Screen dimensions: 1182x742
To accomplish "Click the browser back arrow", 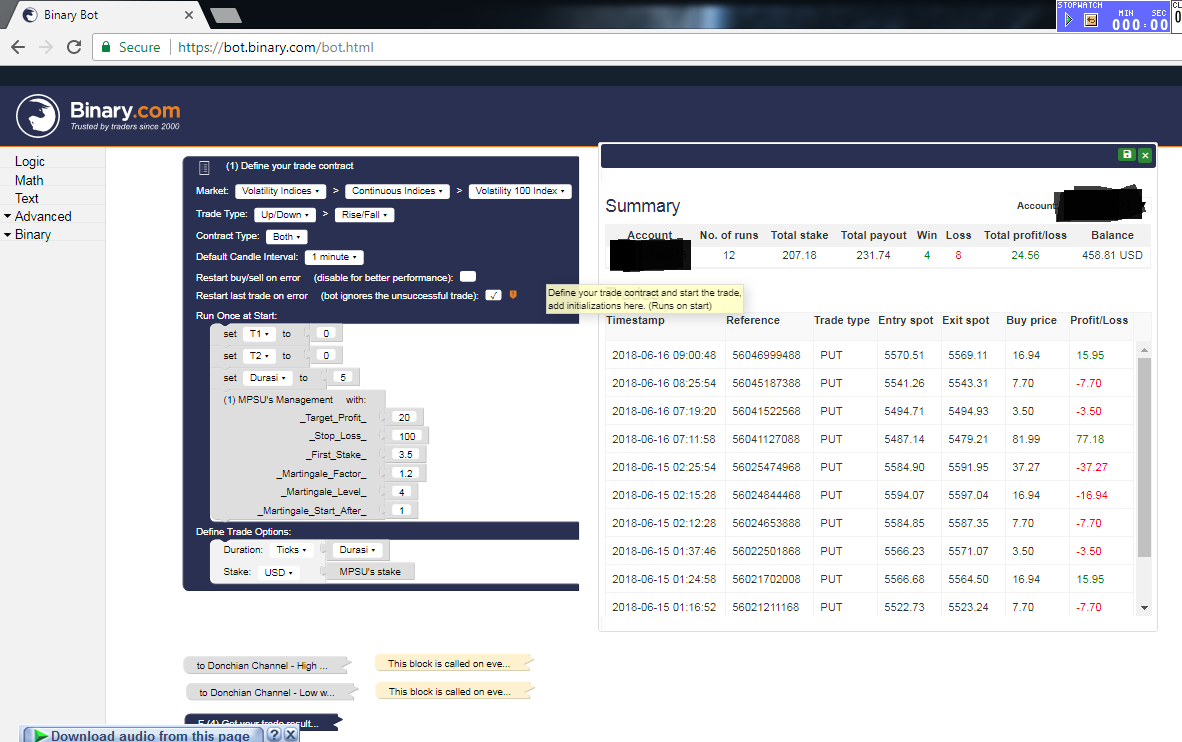I will pos(18,47).
